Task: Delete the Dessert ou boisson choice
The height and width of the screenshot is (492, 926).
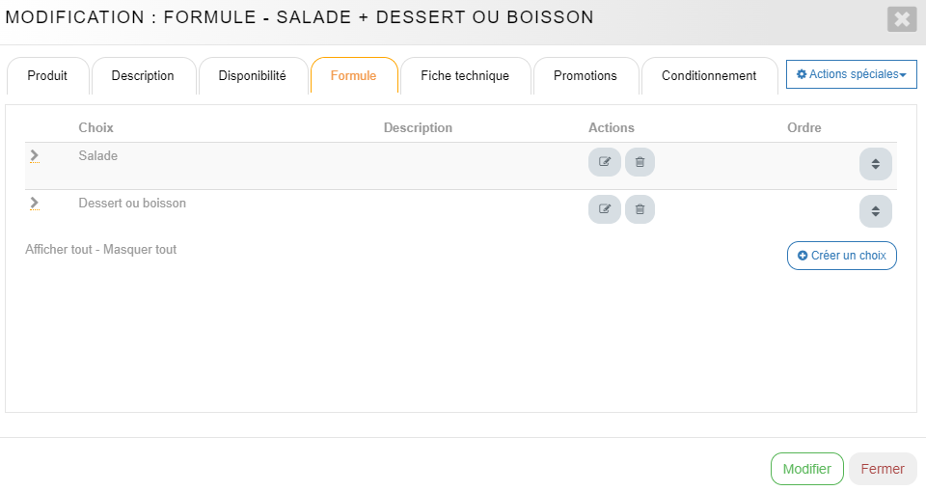Action: click(x=640, y=209)
